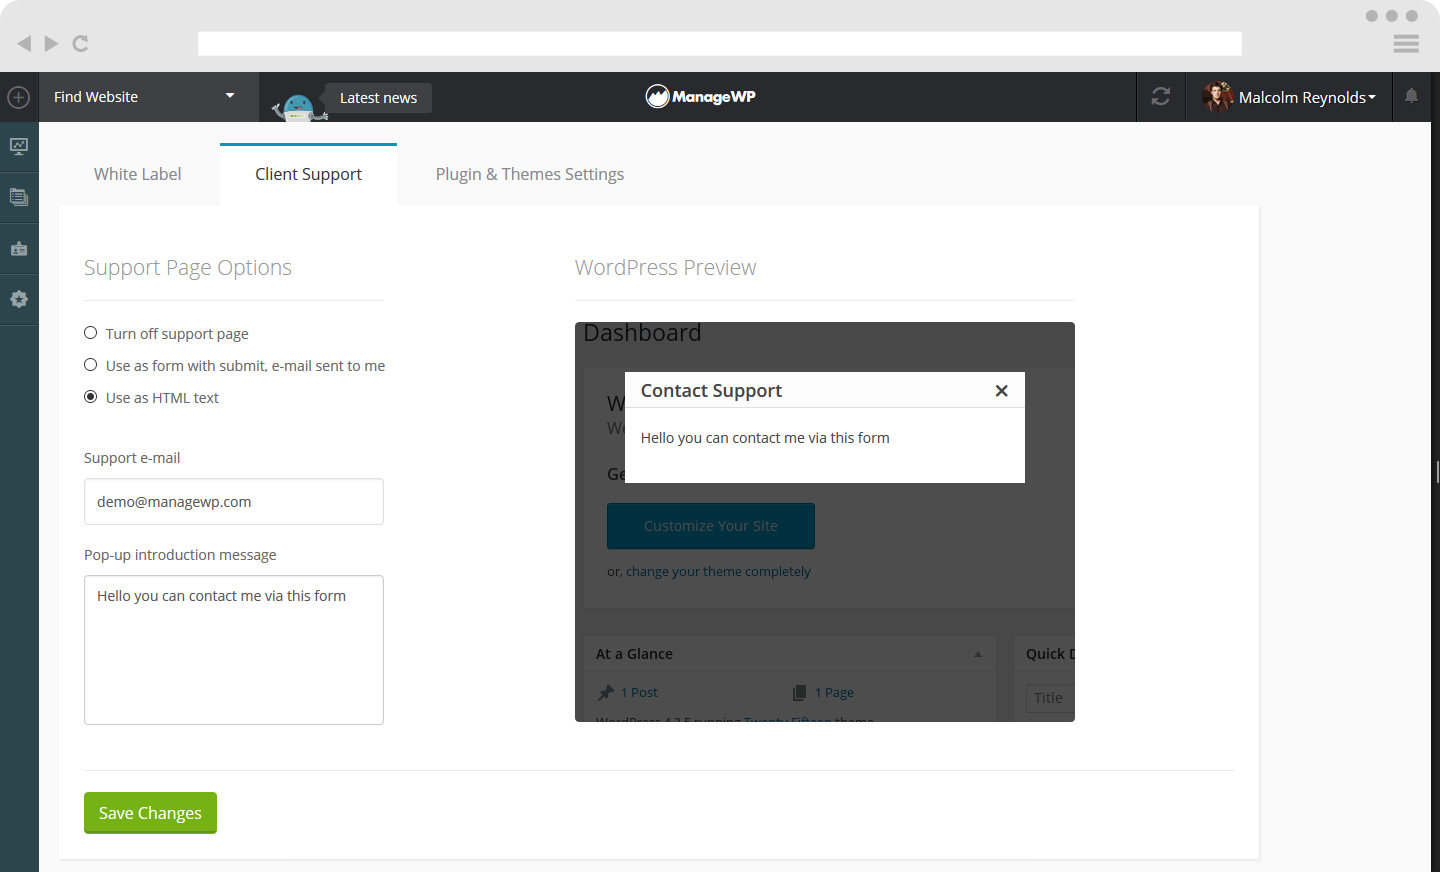1440x872 pixels.
Task: Open the briefcase tools icon in sidebar
Action: pos(19,249)
